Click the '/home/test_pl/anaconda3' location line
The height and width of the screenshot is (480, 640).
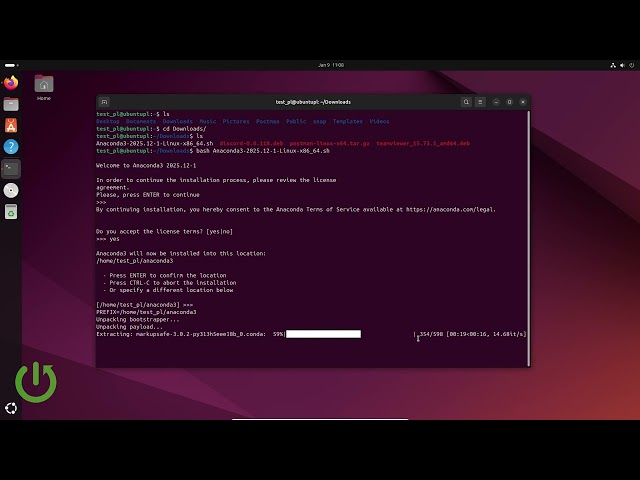click(134, 261)
